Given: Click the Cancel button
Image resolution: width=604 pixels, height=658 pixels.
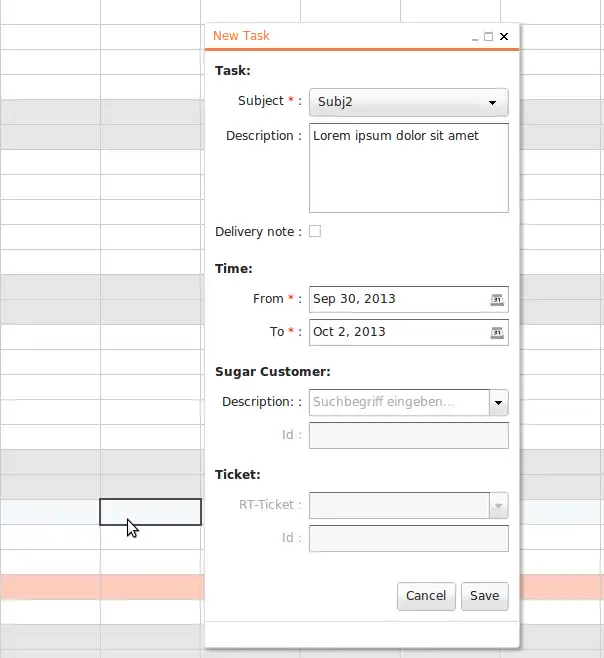Looking at the screenshot, I should click(426, 596).
